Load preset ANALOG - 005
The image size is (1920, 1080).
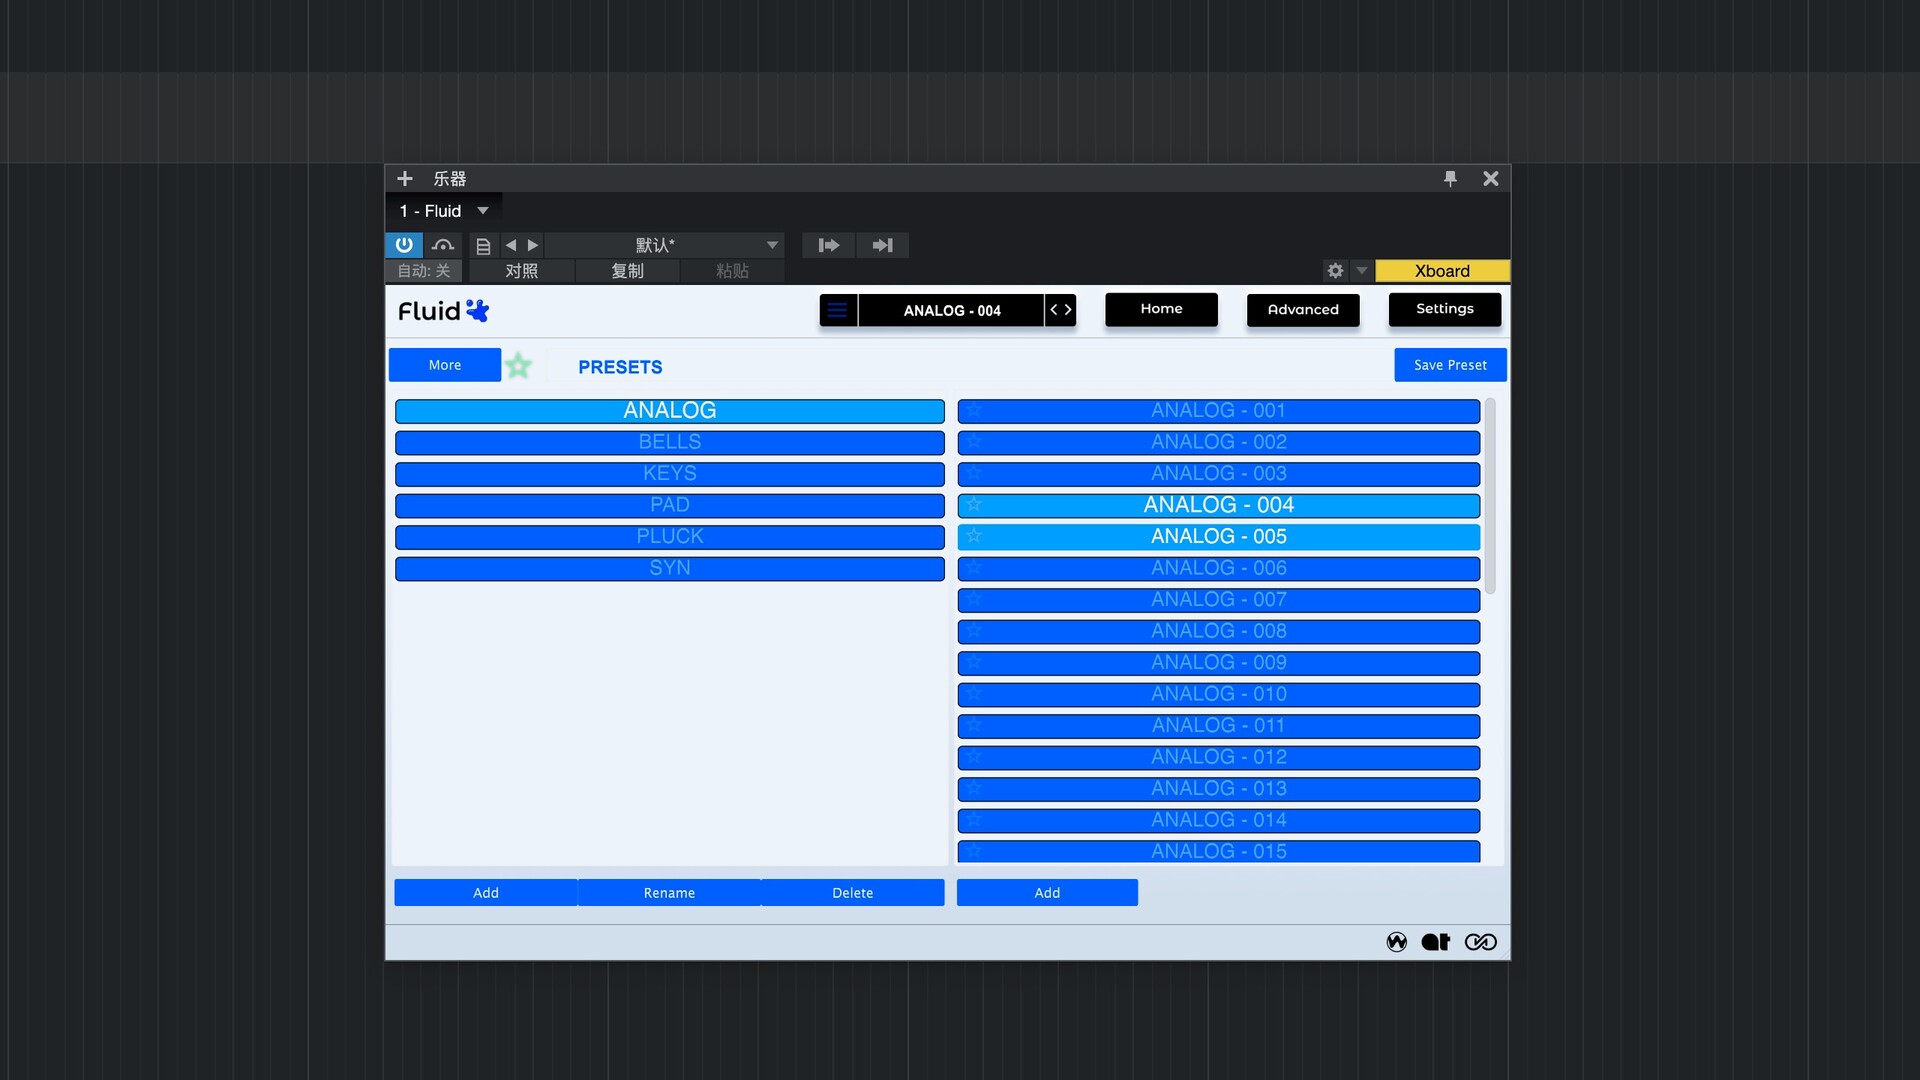(x=1219, y=537)
